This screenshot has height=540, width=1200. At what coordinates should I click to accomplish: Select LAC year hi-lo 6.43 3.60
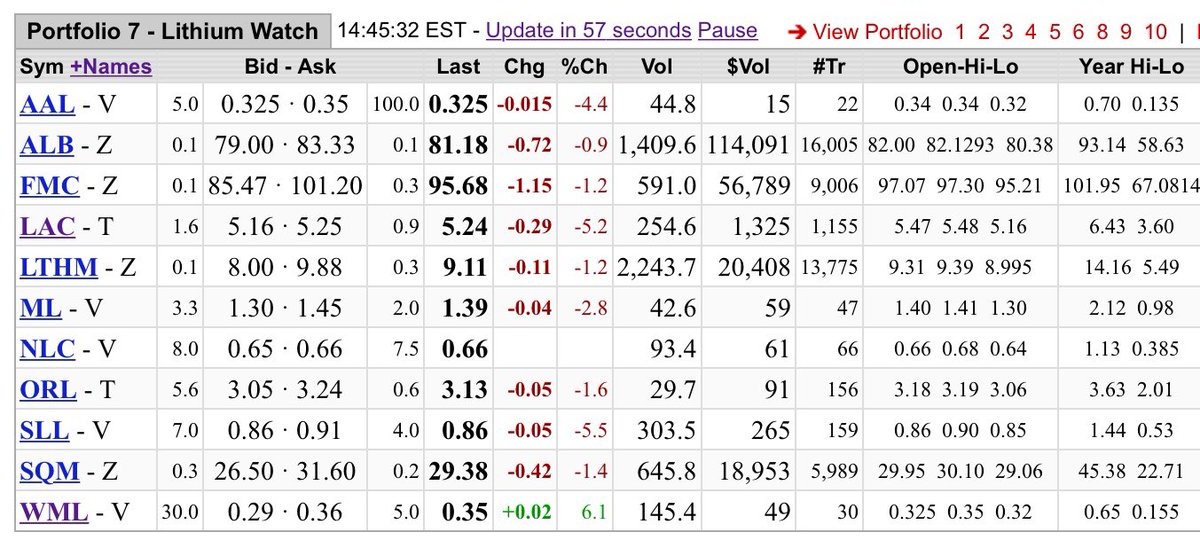click(x=1132, y=226)
